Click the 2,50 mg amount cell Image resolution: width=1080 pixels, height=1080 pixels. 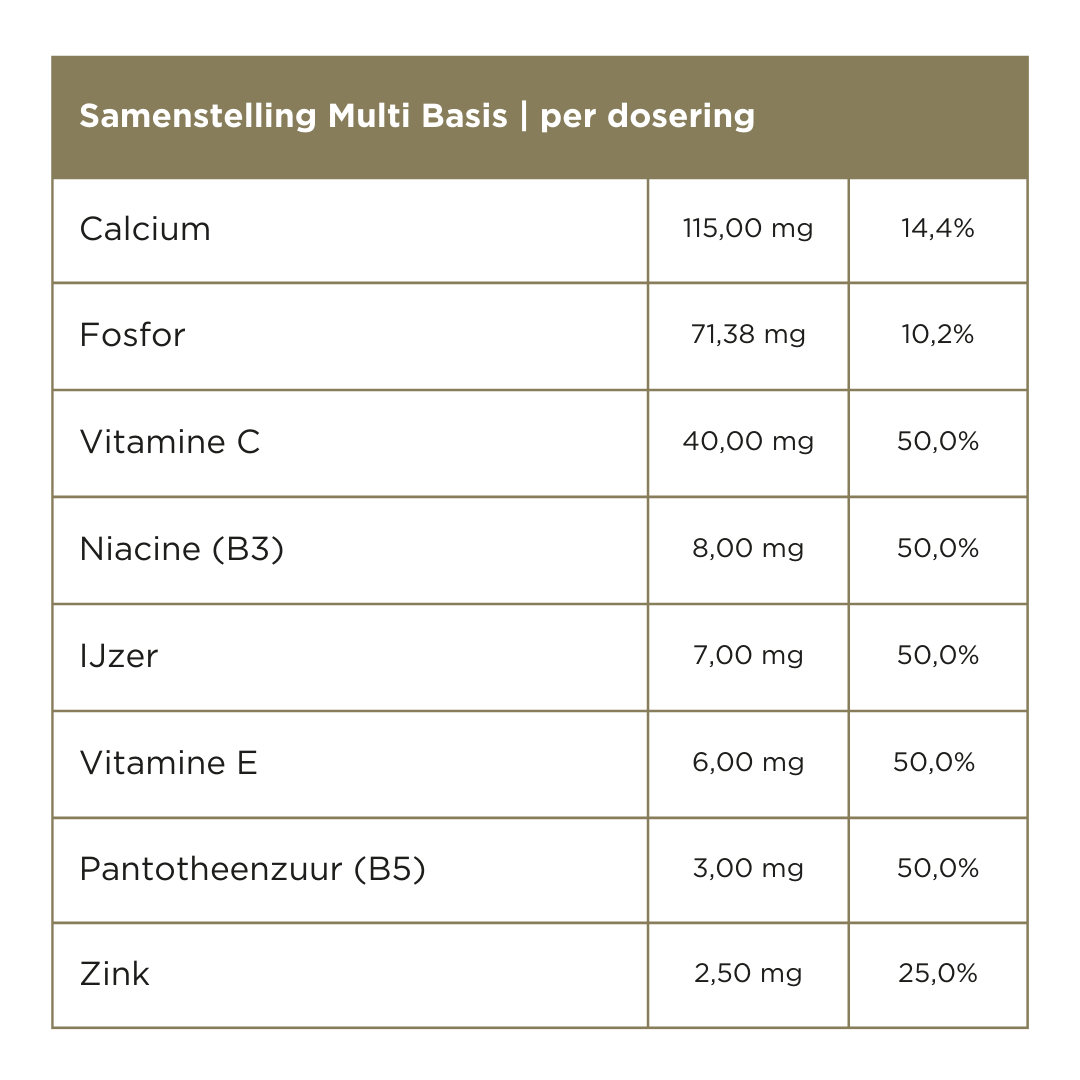748,974
